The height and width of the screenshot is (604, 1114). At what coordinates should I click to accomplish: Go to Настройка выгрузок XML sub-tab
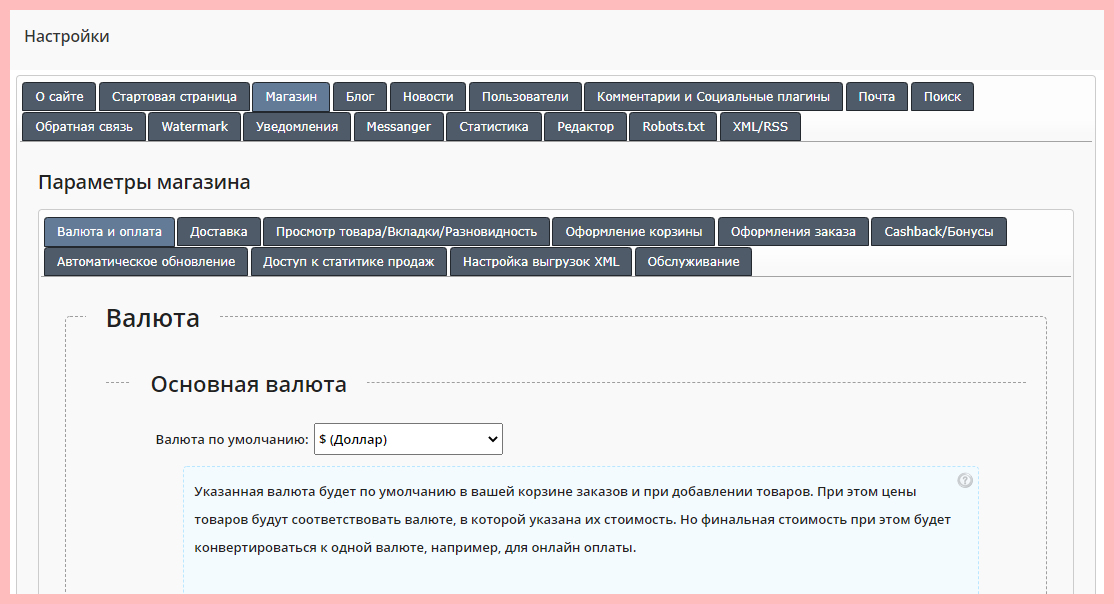(541, 262)
